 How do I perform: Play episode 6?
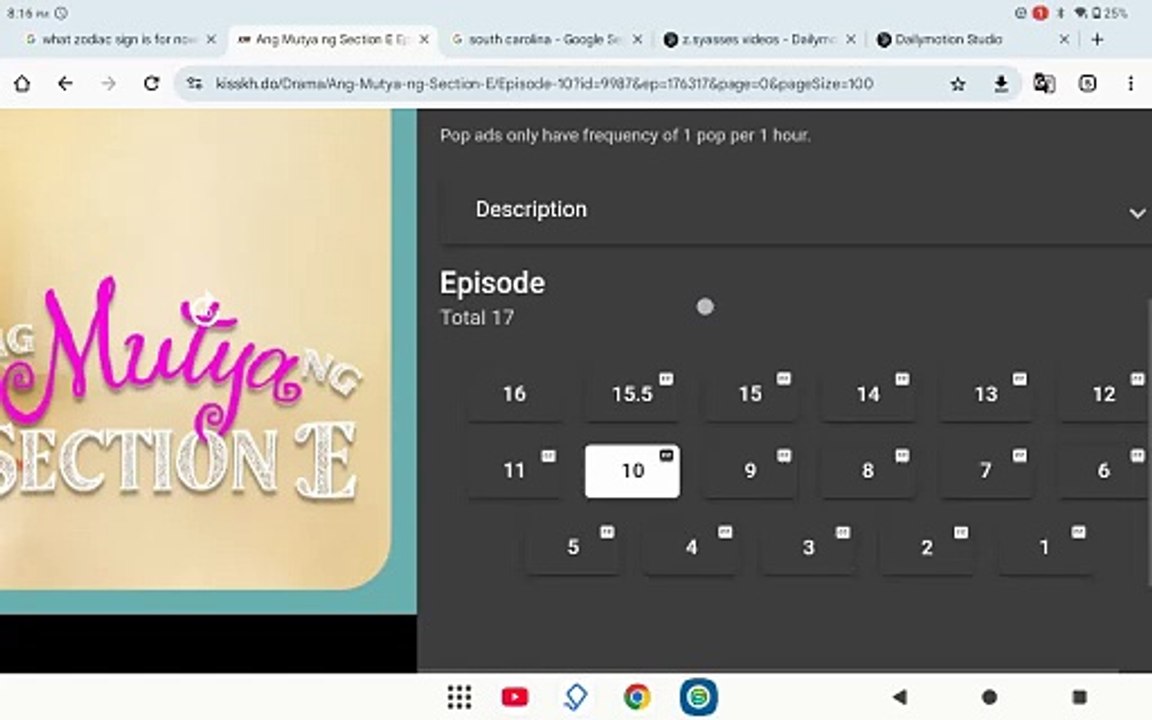[1104, 470]
